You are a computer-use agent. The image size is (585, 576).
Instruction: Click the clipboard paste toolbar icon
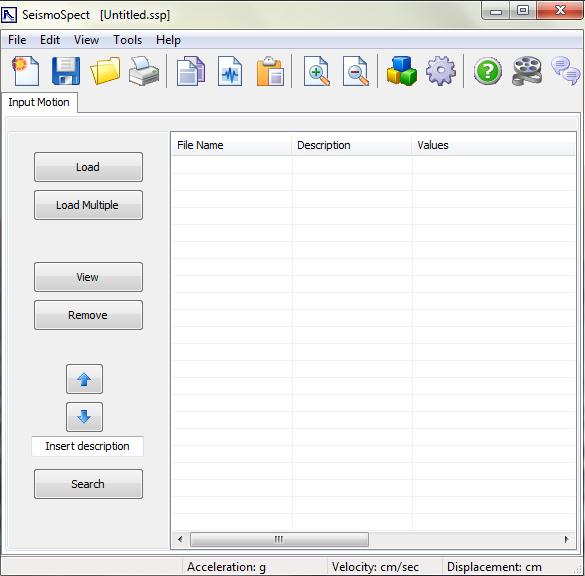point(270,71)
